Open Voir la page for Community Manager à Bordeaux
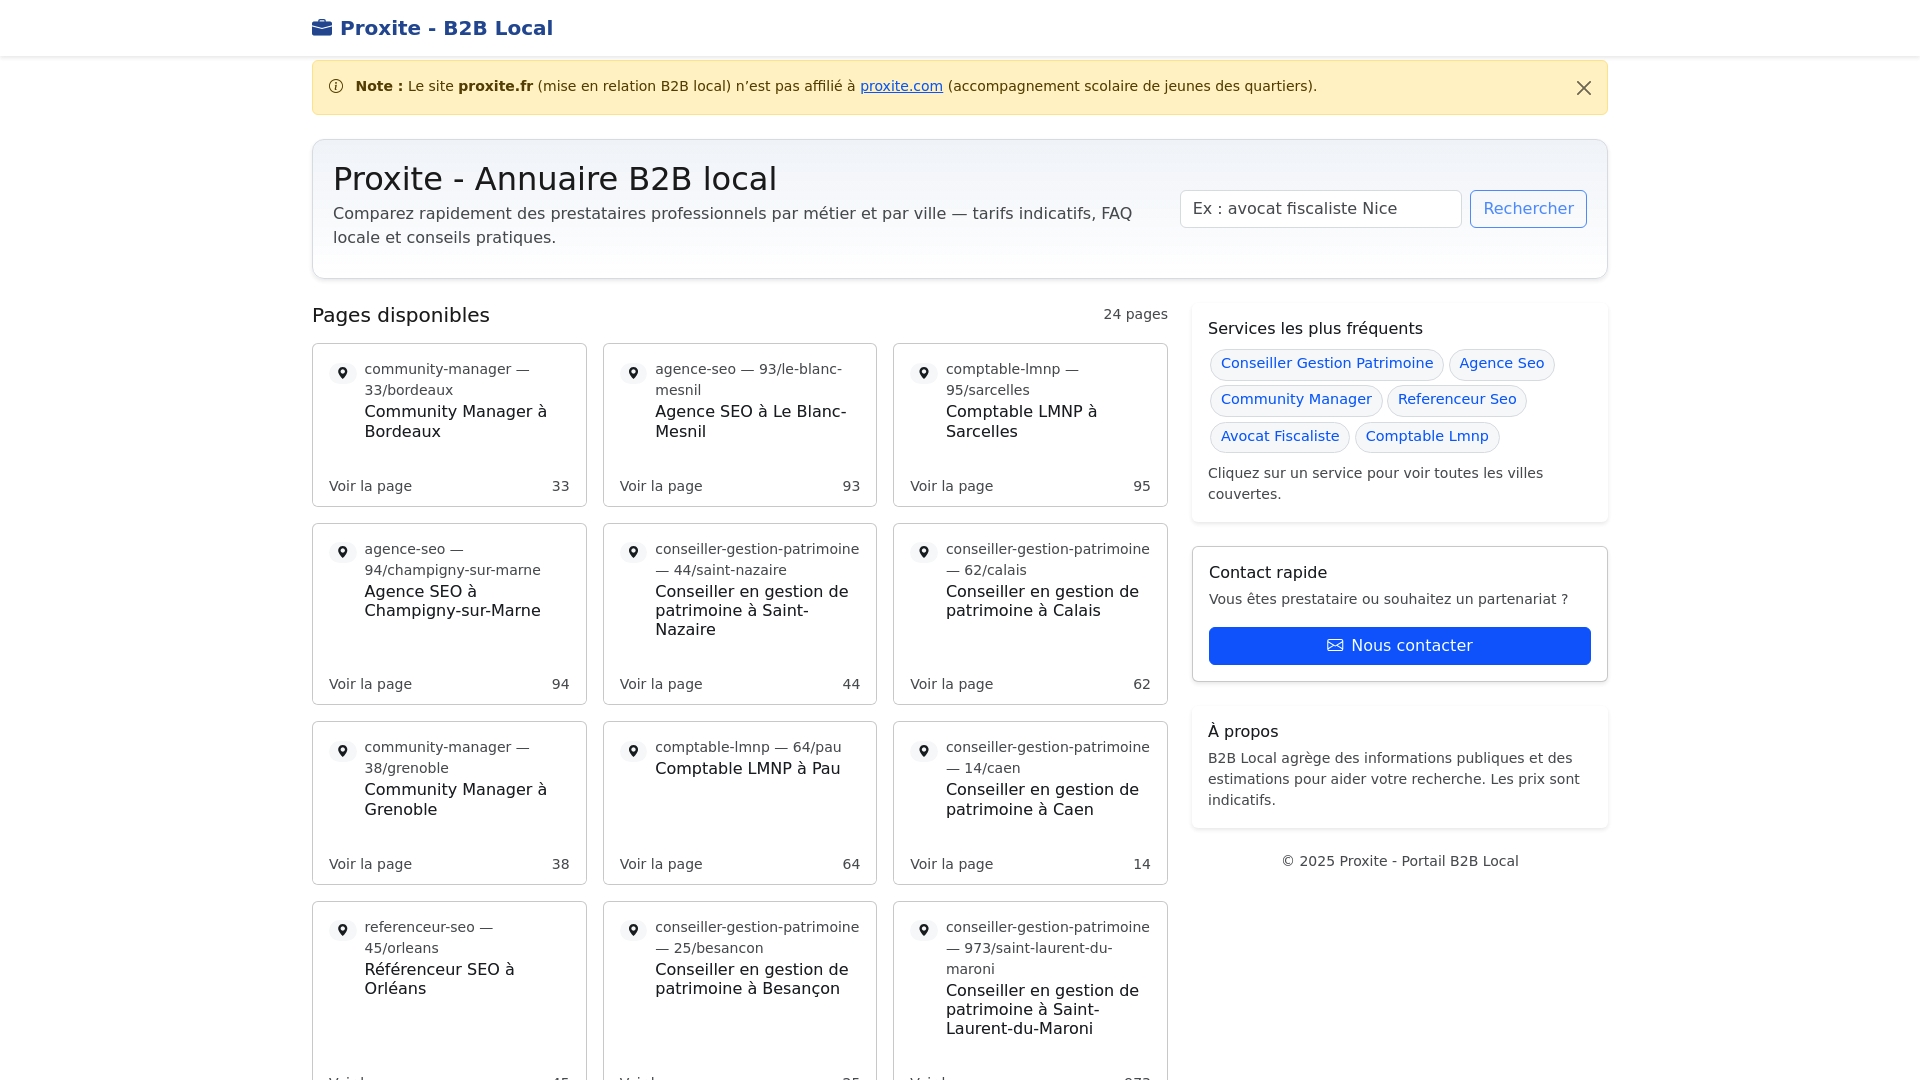 point(370,486)
